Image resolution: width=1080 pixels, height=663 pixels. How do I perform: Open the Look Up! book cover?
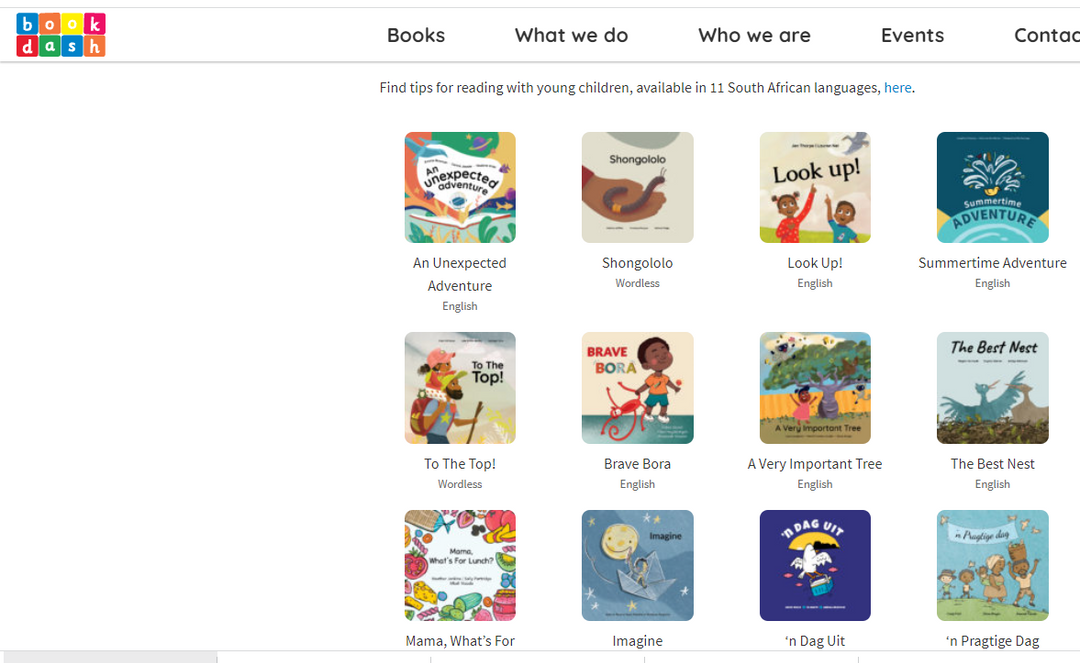pyautogui.click(x=815, y=187)
